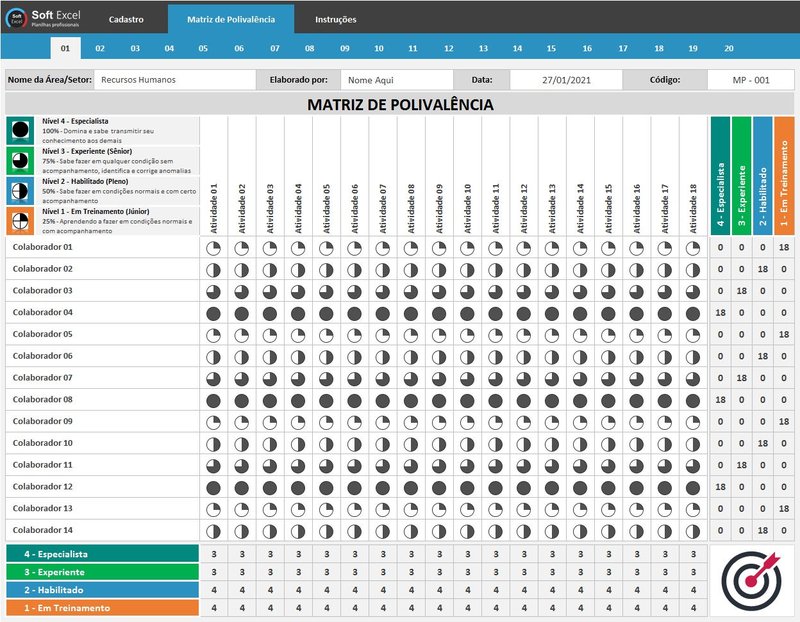
Task: Click the '3 - Experiente' totals row label
Action: 103,572
